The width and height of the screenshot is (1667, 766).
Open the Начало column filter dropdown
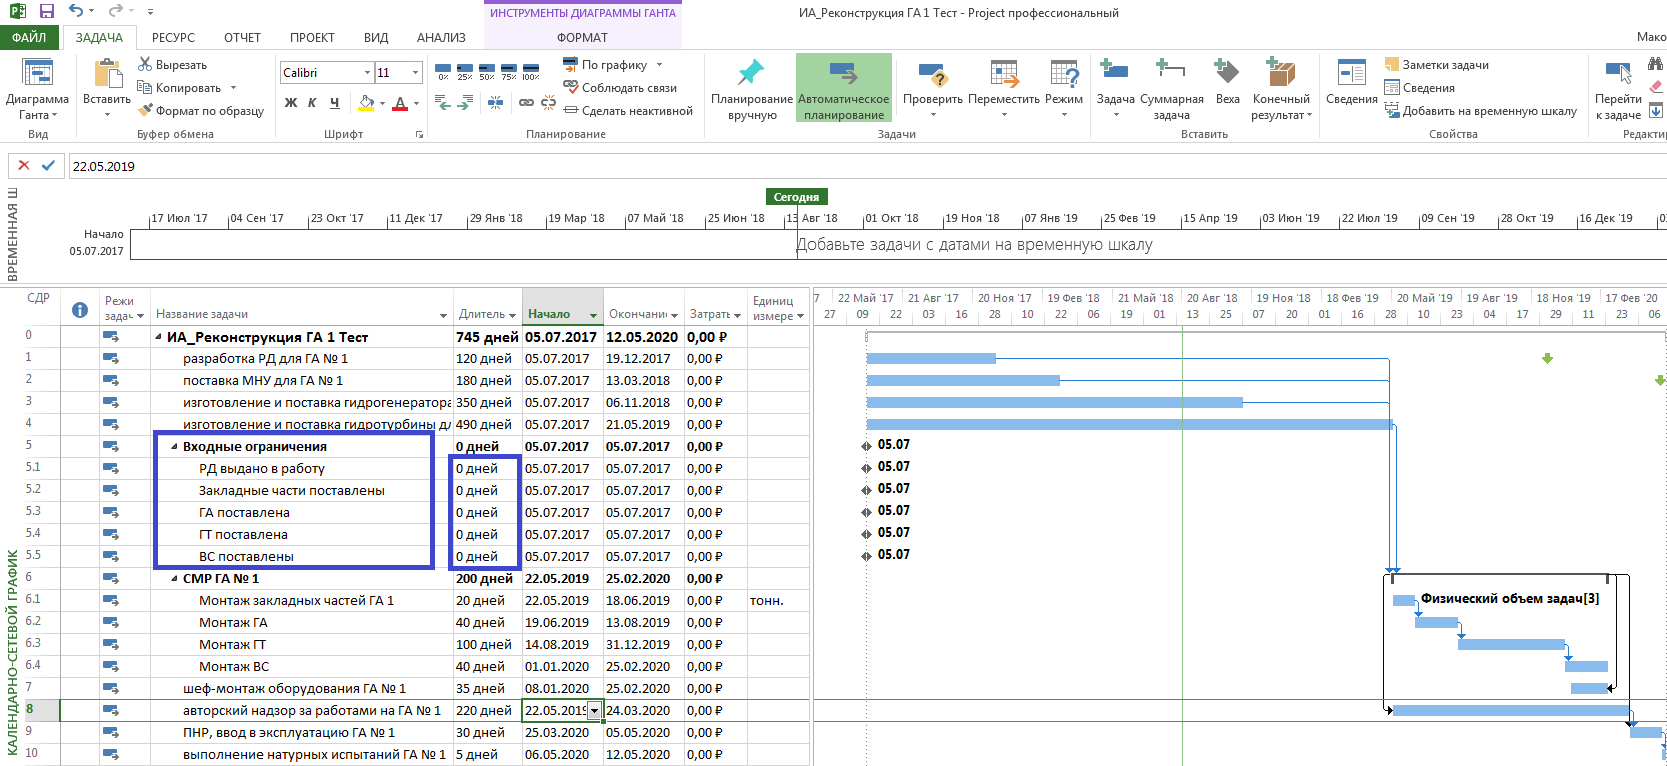pos(593,315)
